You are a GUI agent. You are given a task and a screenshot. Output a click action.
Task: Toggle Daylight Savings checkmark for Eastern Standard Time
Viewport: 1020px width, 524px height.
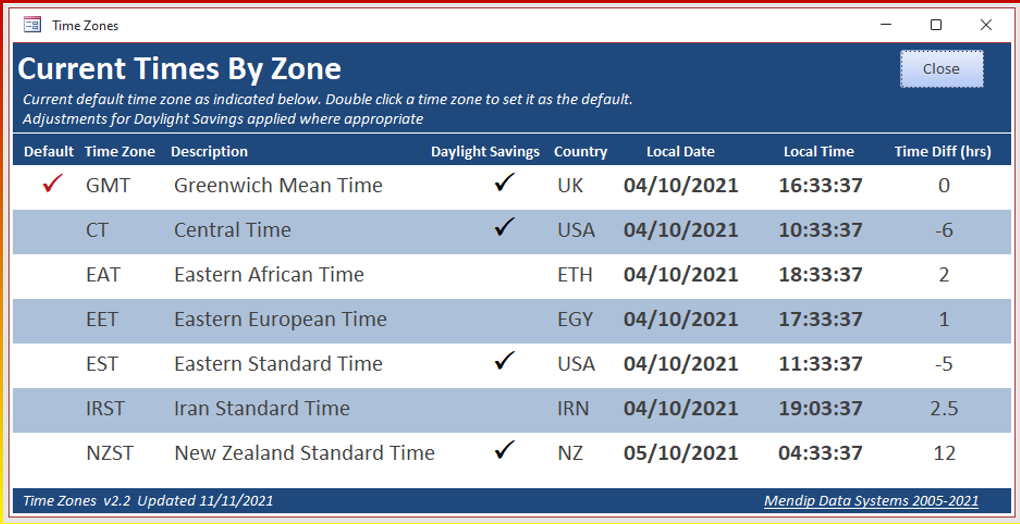pos(505,361)
